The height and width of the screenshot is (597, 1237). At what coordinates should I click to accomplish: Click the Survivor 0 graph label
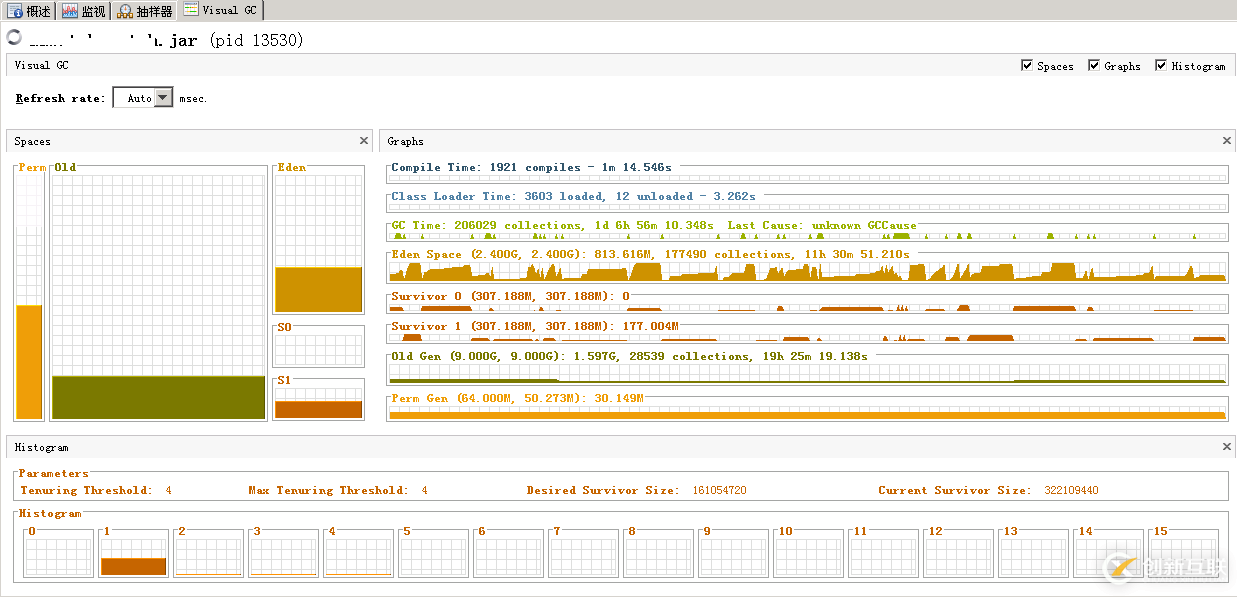[510, 296]
